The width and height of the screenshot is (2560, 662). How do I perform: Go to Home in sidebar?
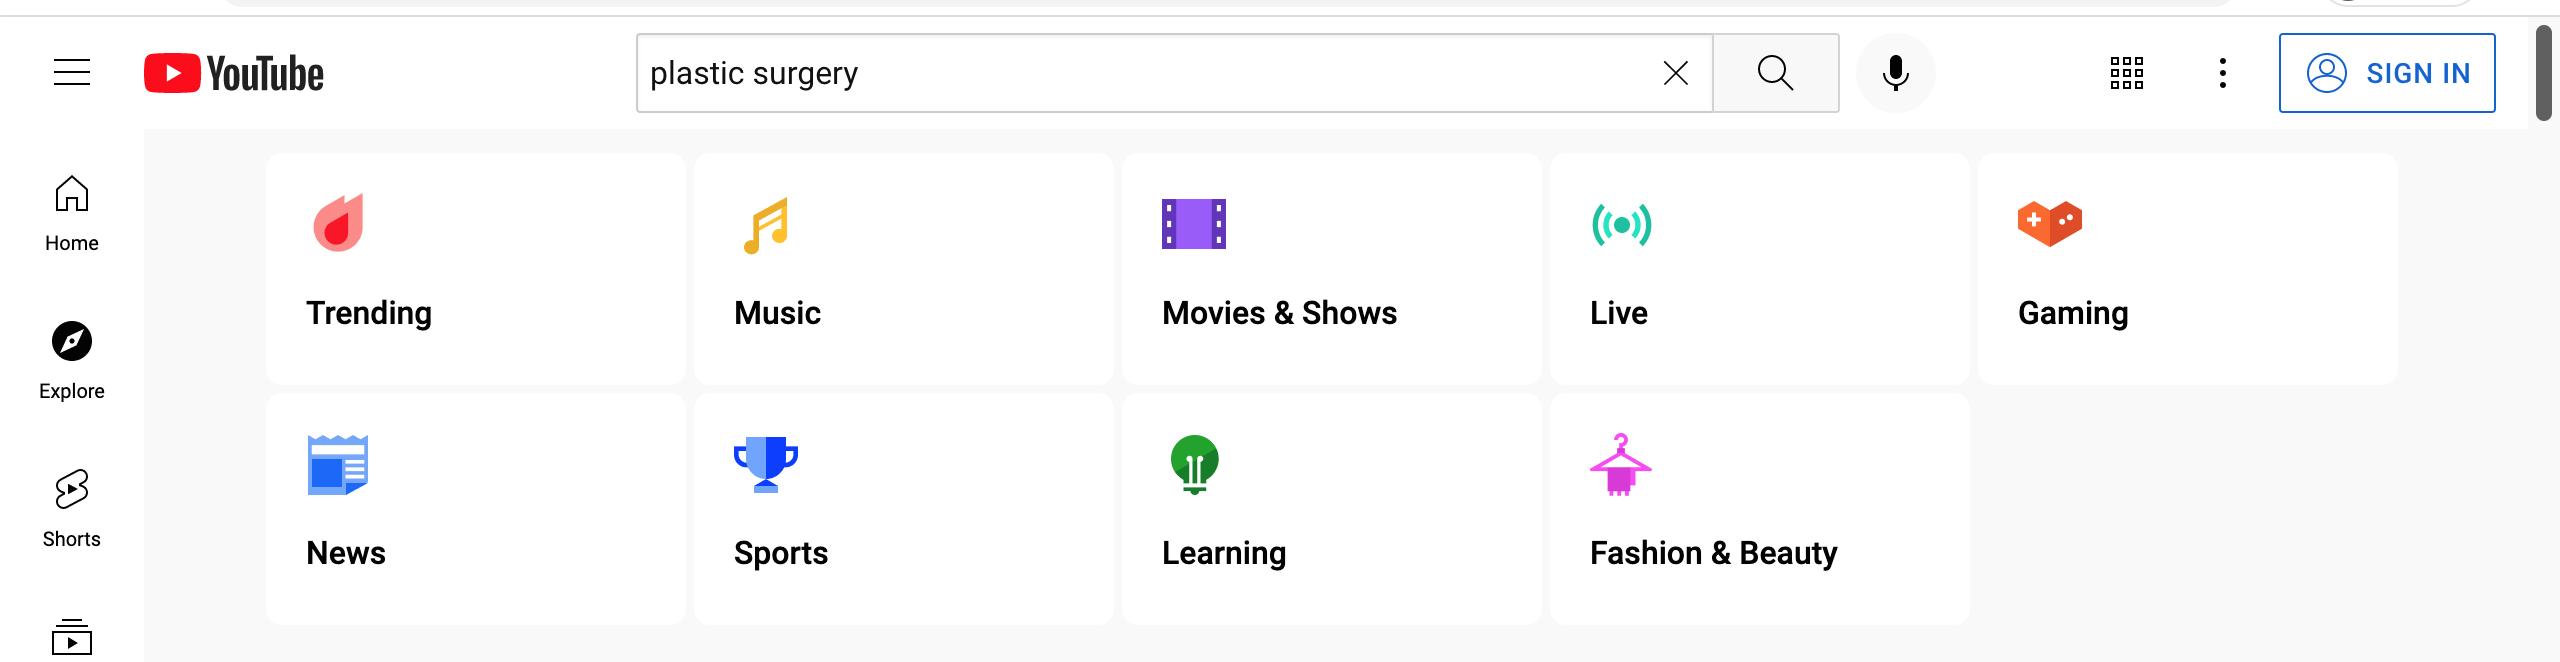pyautogui.click(x=72, y=214)
